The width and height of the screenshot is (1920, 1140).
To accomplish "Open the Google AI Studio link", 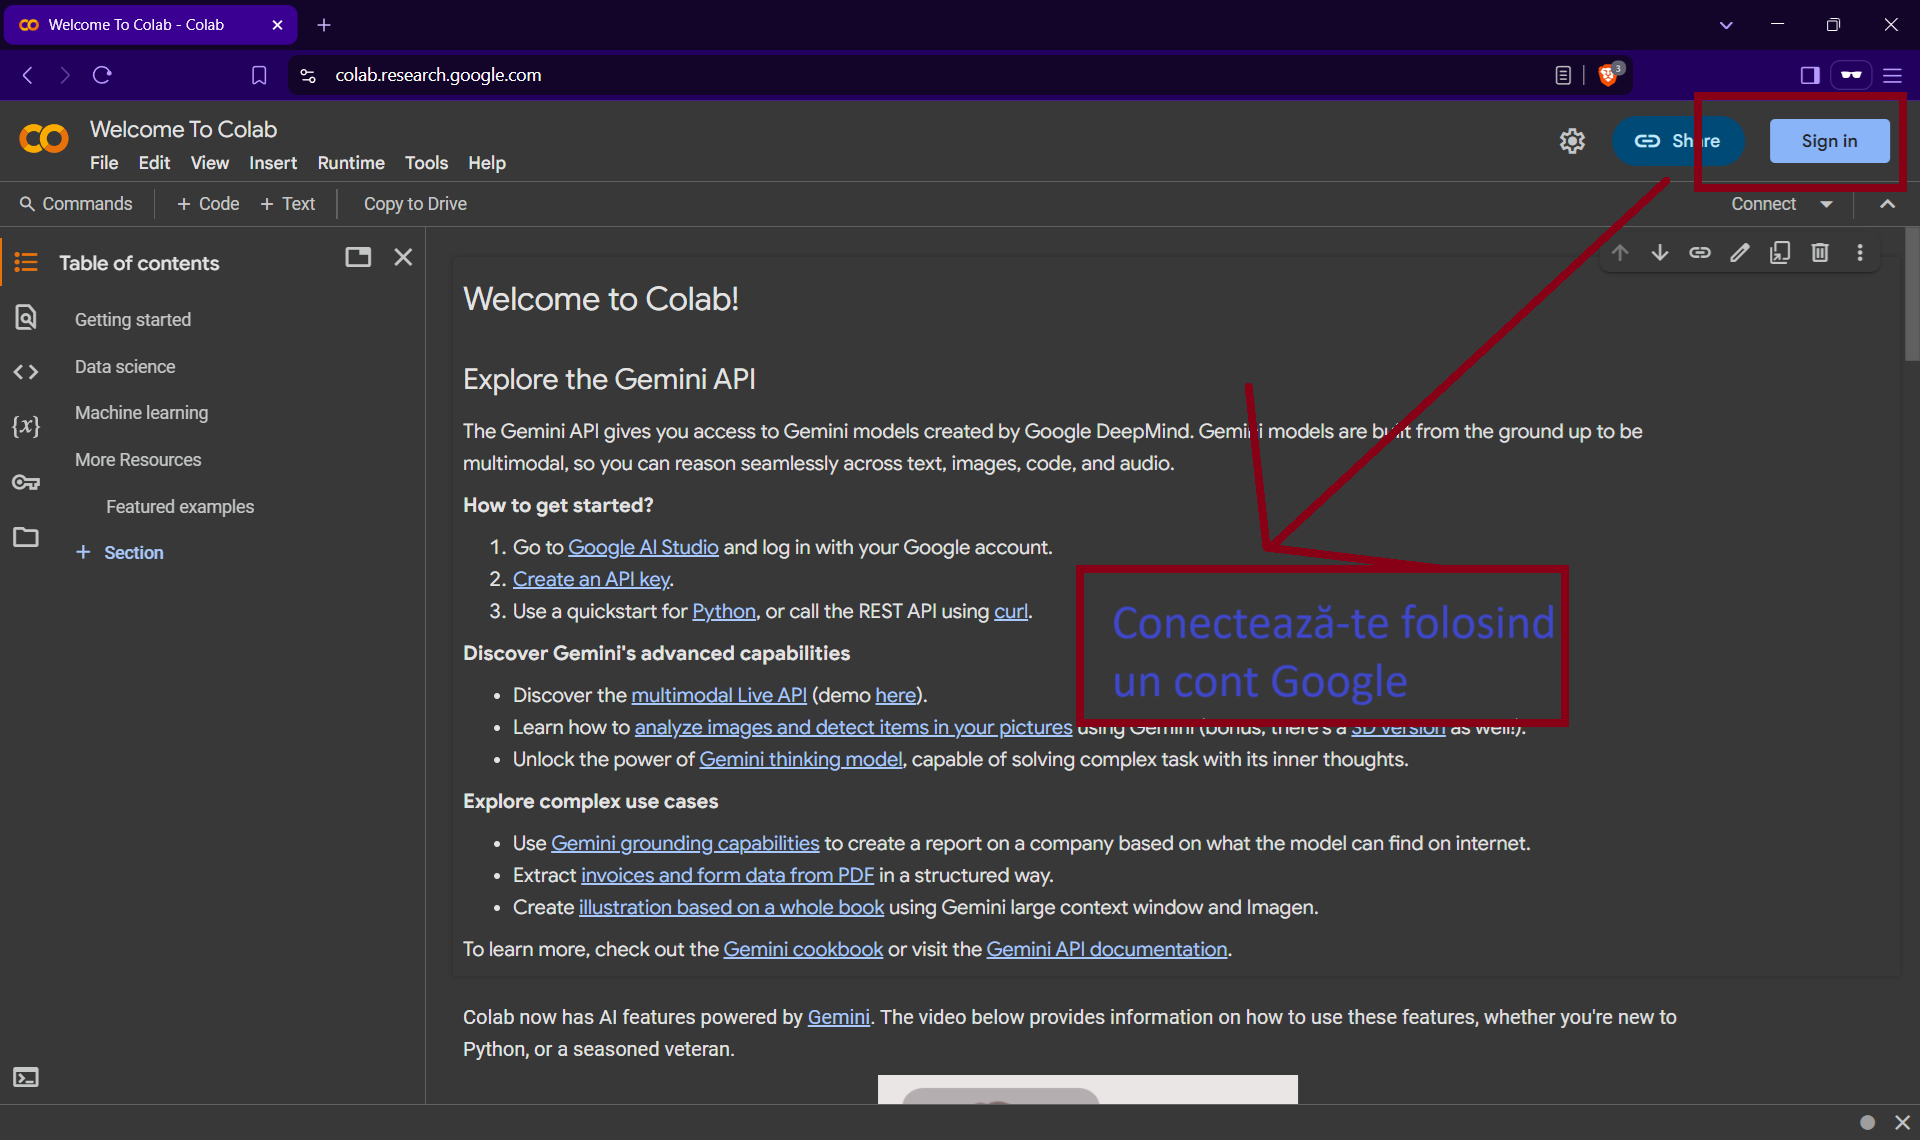I will click(x=643, y=547).
